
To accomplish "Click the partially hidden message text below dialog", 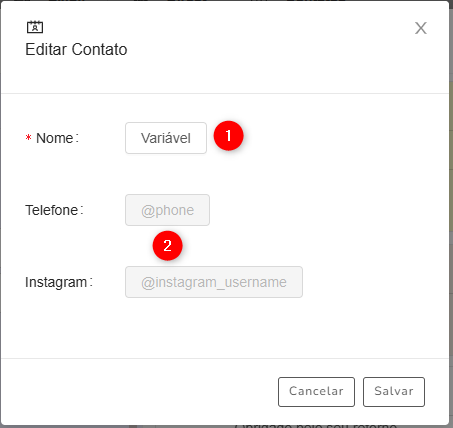I will (x=316, y=425).
